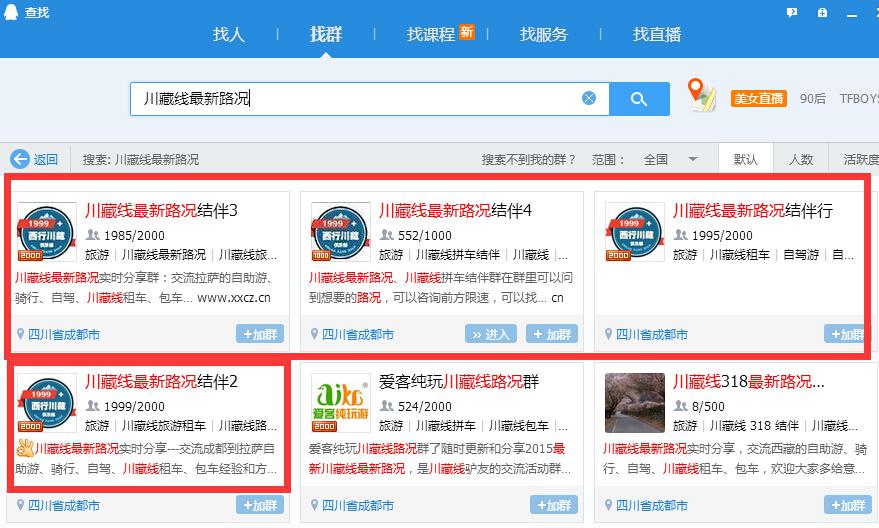Open the feedback icon in title bar
879x528 pixels.
792,12
